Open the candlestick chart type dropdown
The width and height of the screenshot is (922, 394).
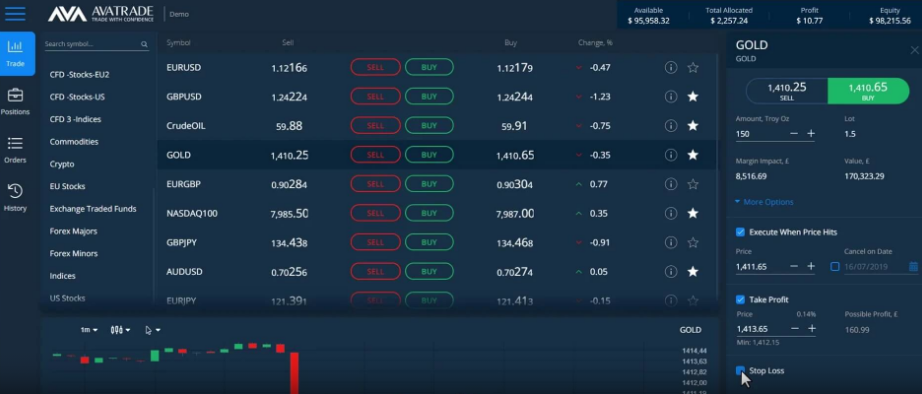[120, 330]
